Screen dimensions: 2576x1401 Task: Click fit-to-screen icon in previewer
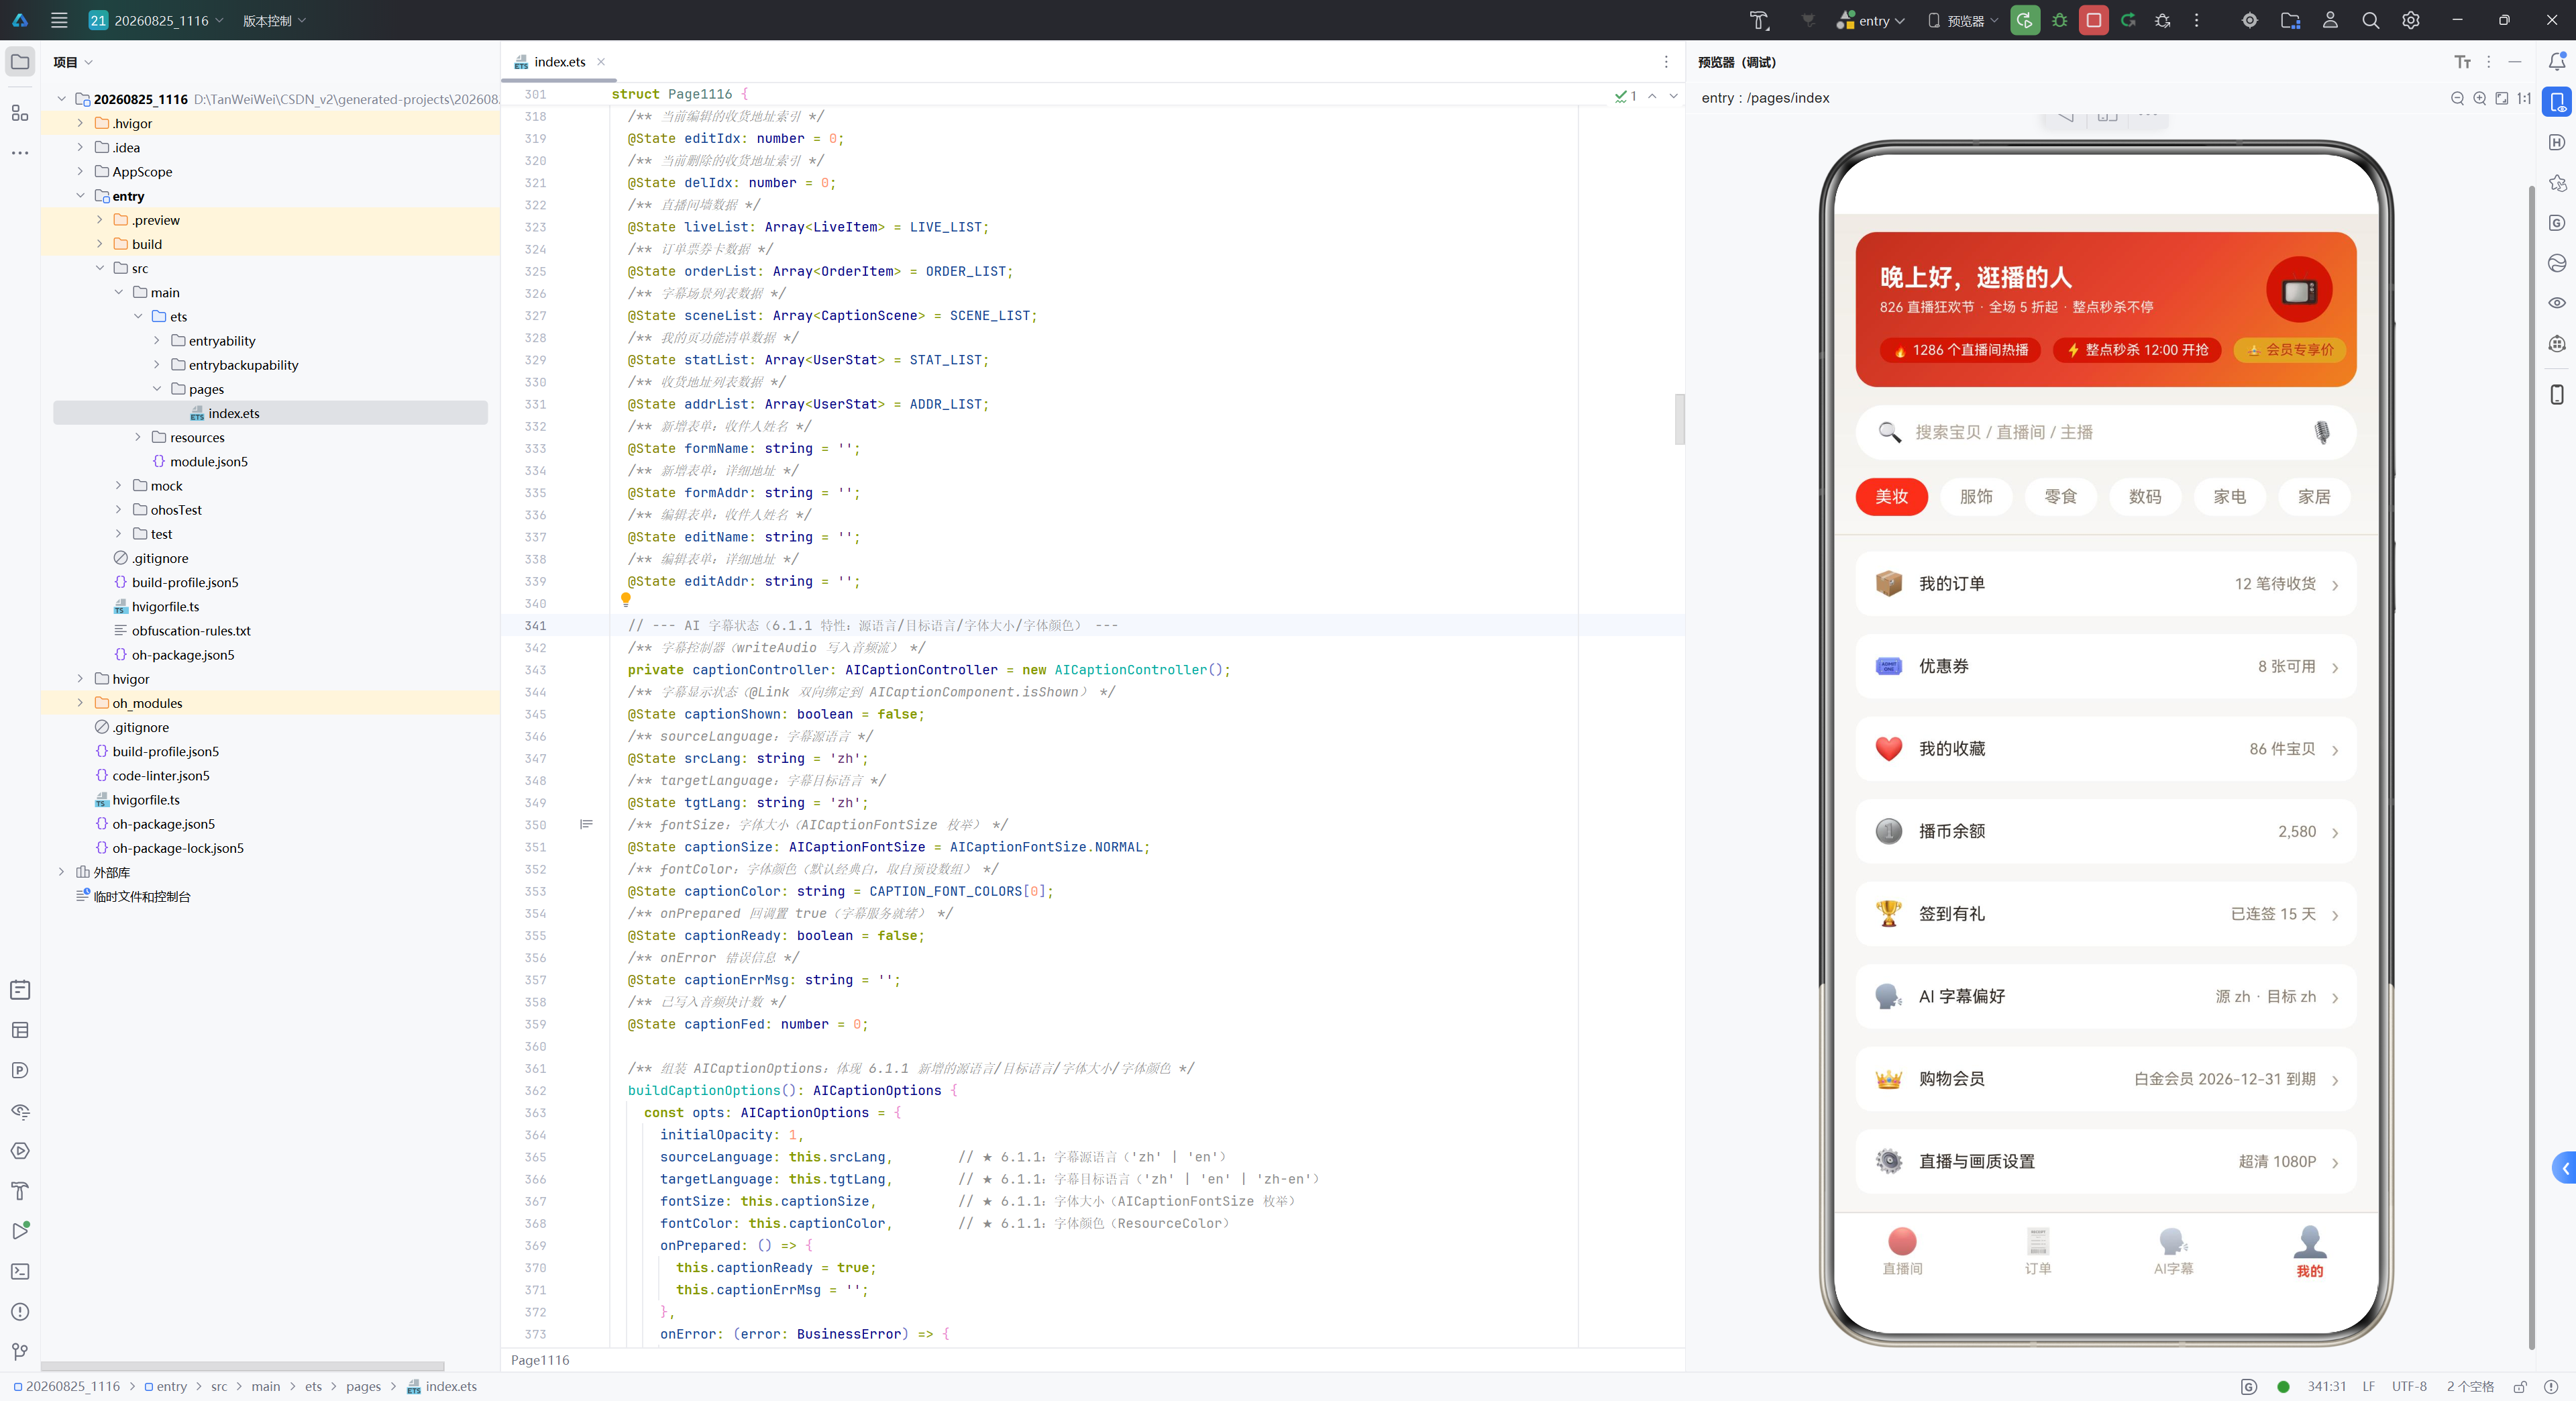tap(2501, 98)
